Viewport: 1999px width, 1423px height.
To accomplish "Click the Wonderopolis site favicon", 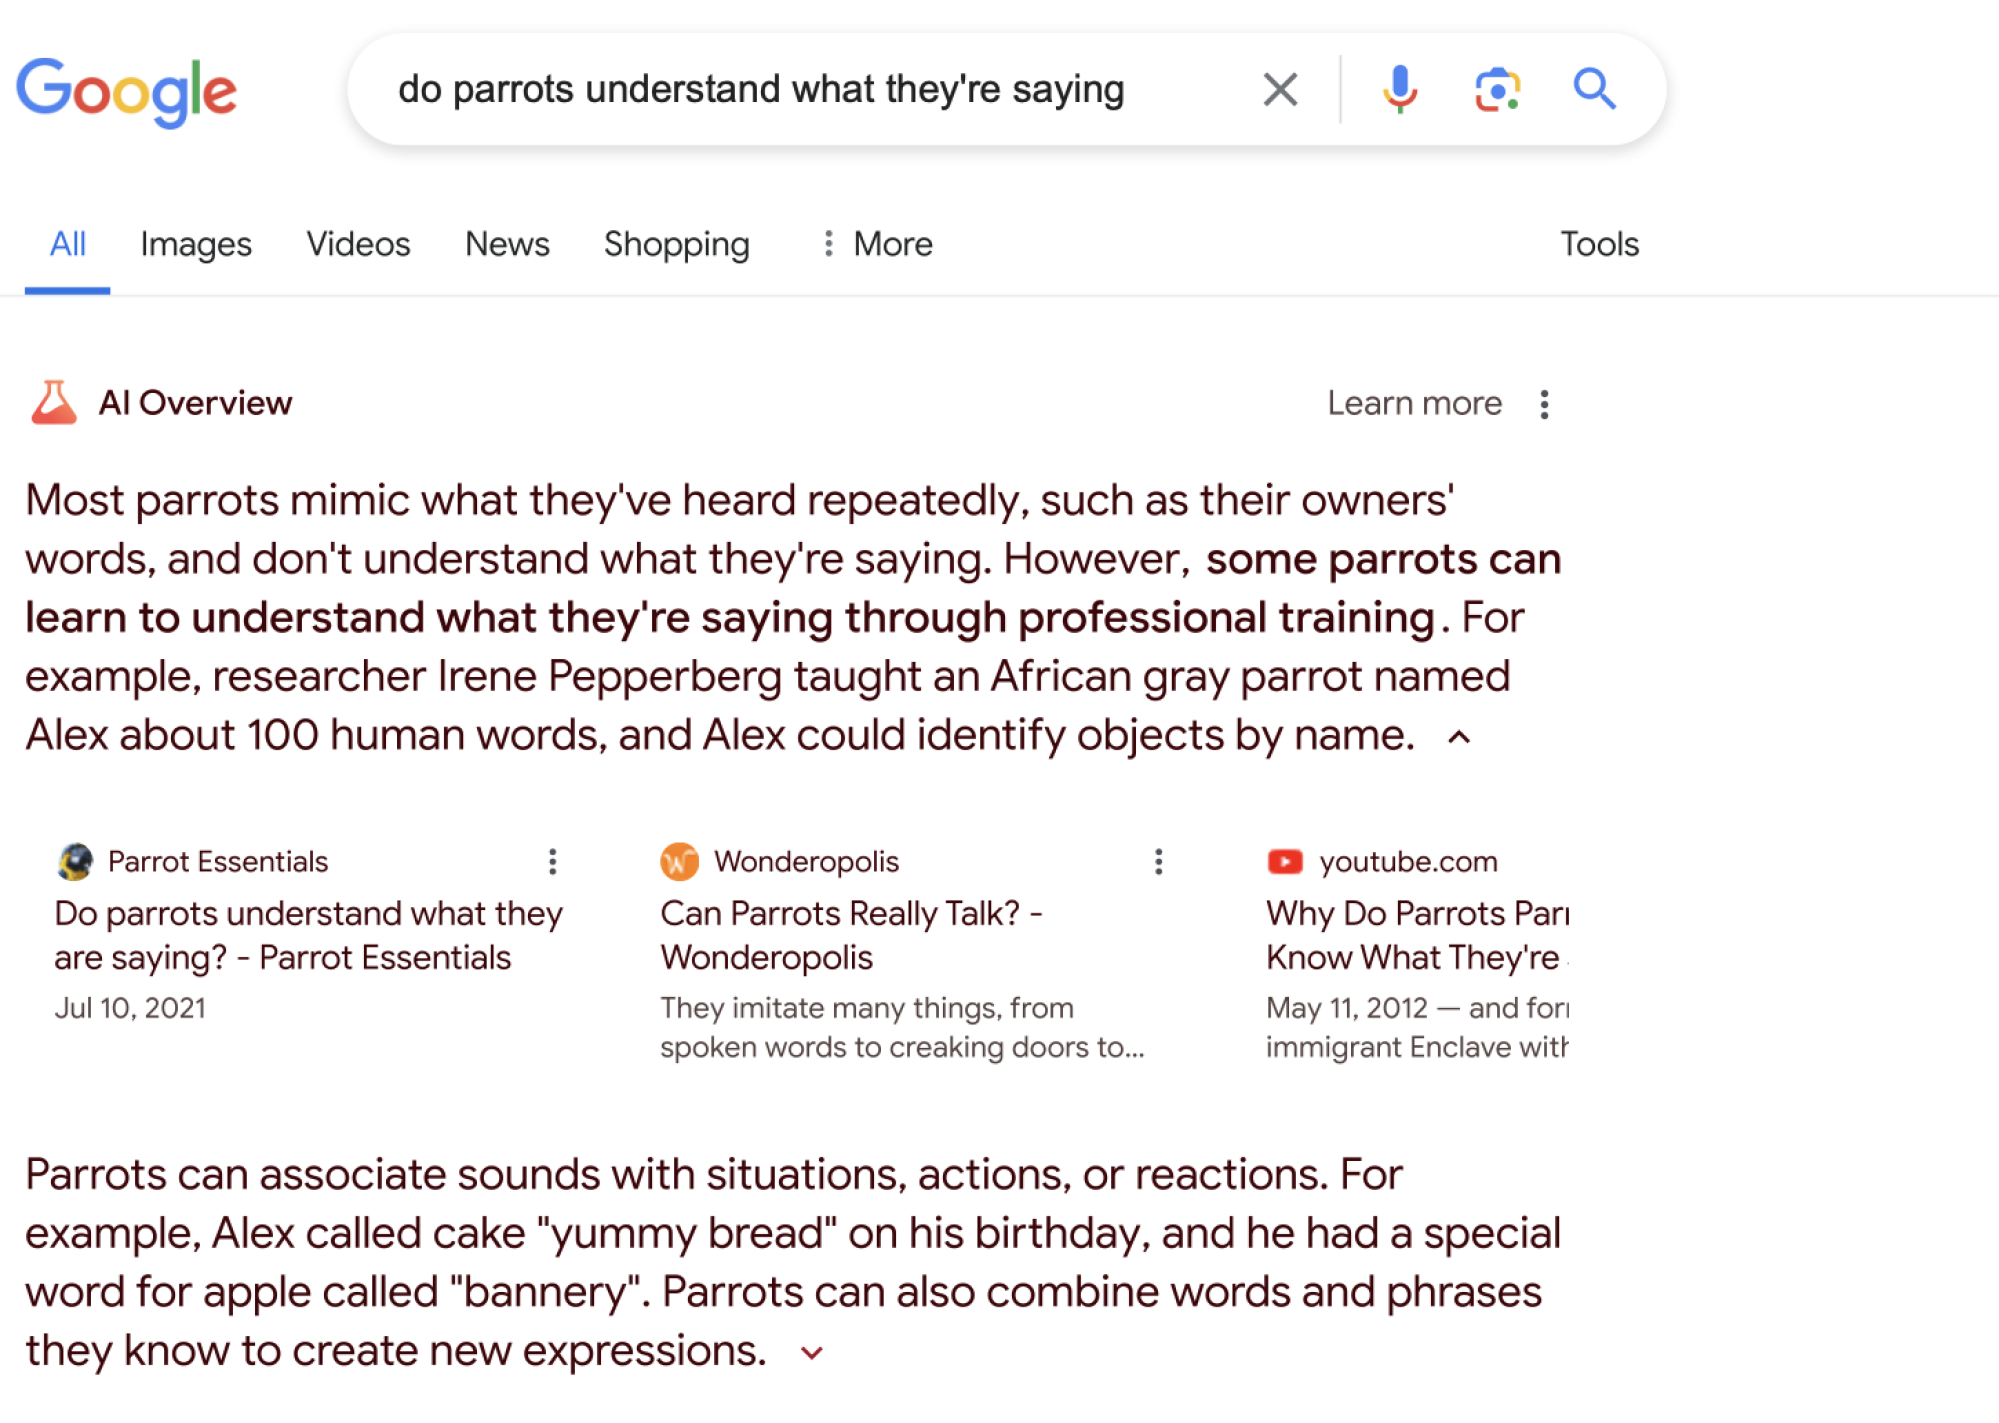I will click(x=680, y=861).
